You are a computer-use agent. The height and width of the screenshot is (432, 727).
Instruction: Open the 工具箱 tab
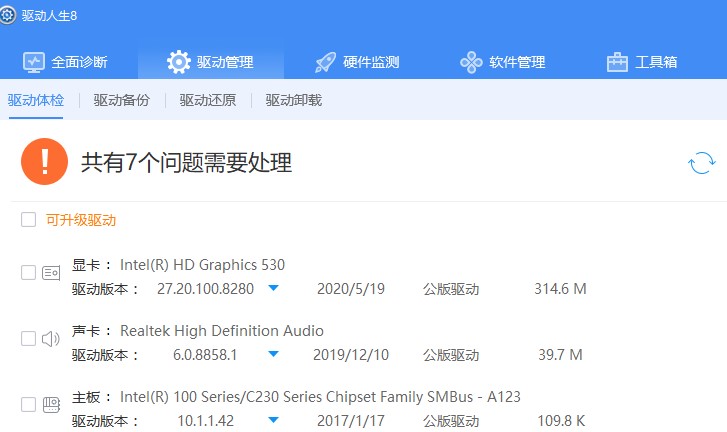point(642,62)
